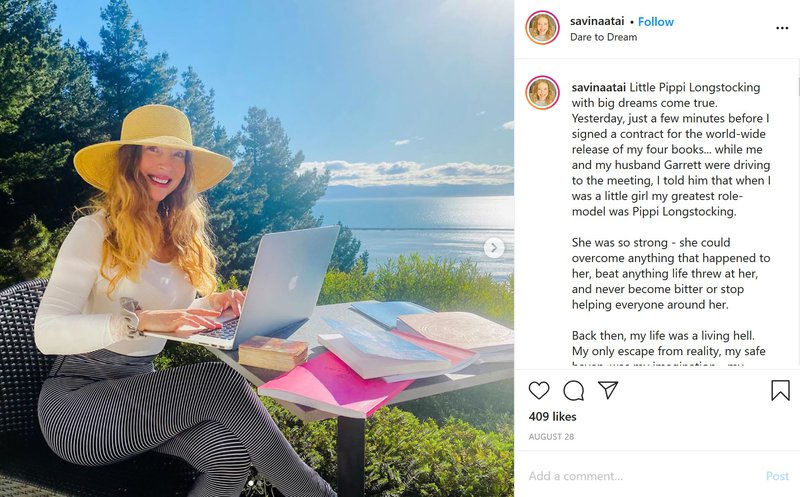Advance to next photo with arrow
Viewport: 800px width, 497px height.
click(x=493, y=248)
